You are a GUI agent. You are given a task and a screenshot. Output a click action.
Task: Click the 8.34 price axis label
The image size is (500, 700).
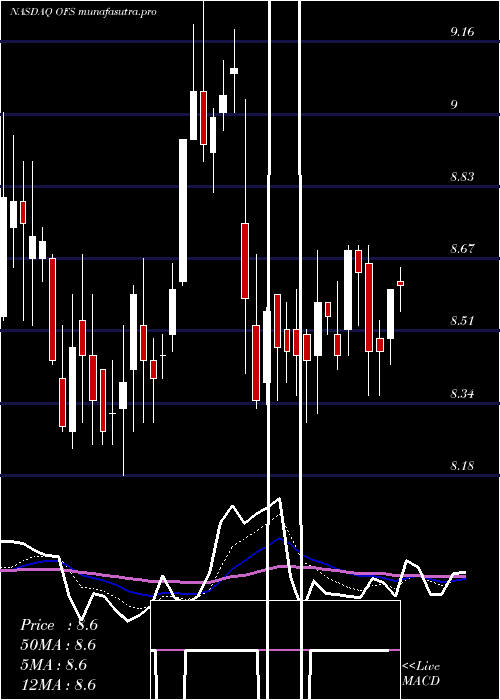pos(462,394)
